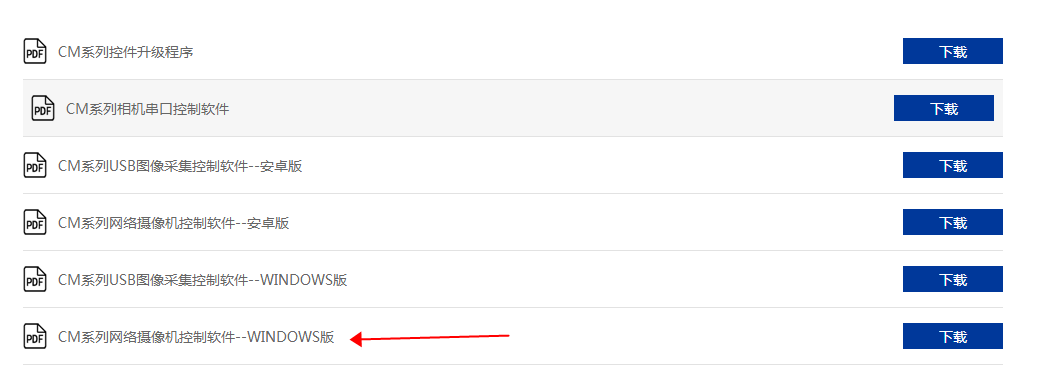The image size is (1056, 381).
Task: Download CM系列相机串口控制软件 with 下载 button
Action: [944, 108]
